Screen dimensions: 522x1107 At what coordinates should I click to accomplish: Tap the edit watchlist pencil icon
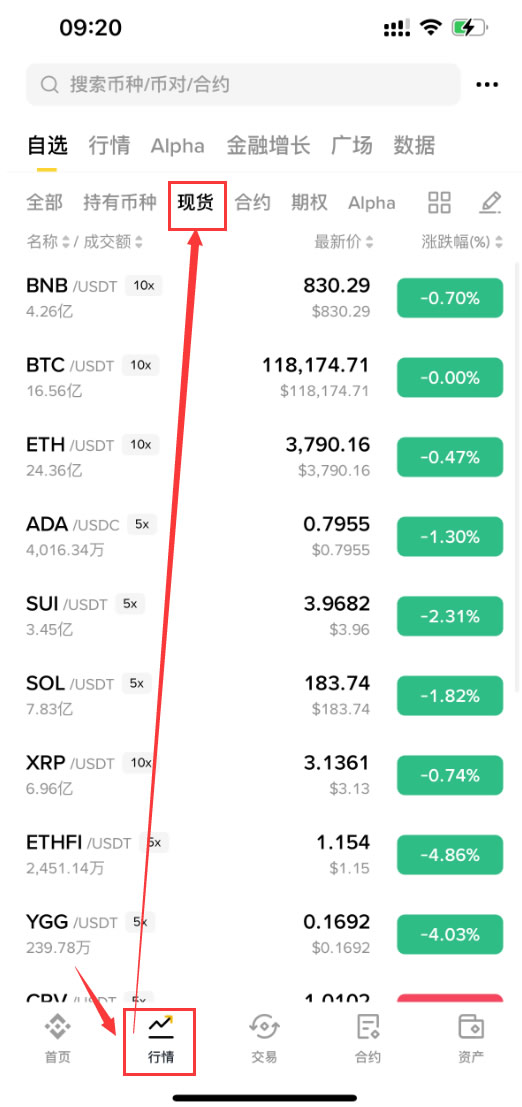490,202
